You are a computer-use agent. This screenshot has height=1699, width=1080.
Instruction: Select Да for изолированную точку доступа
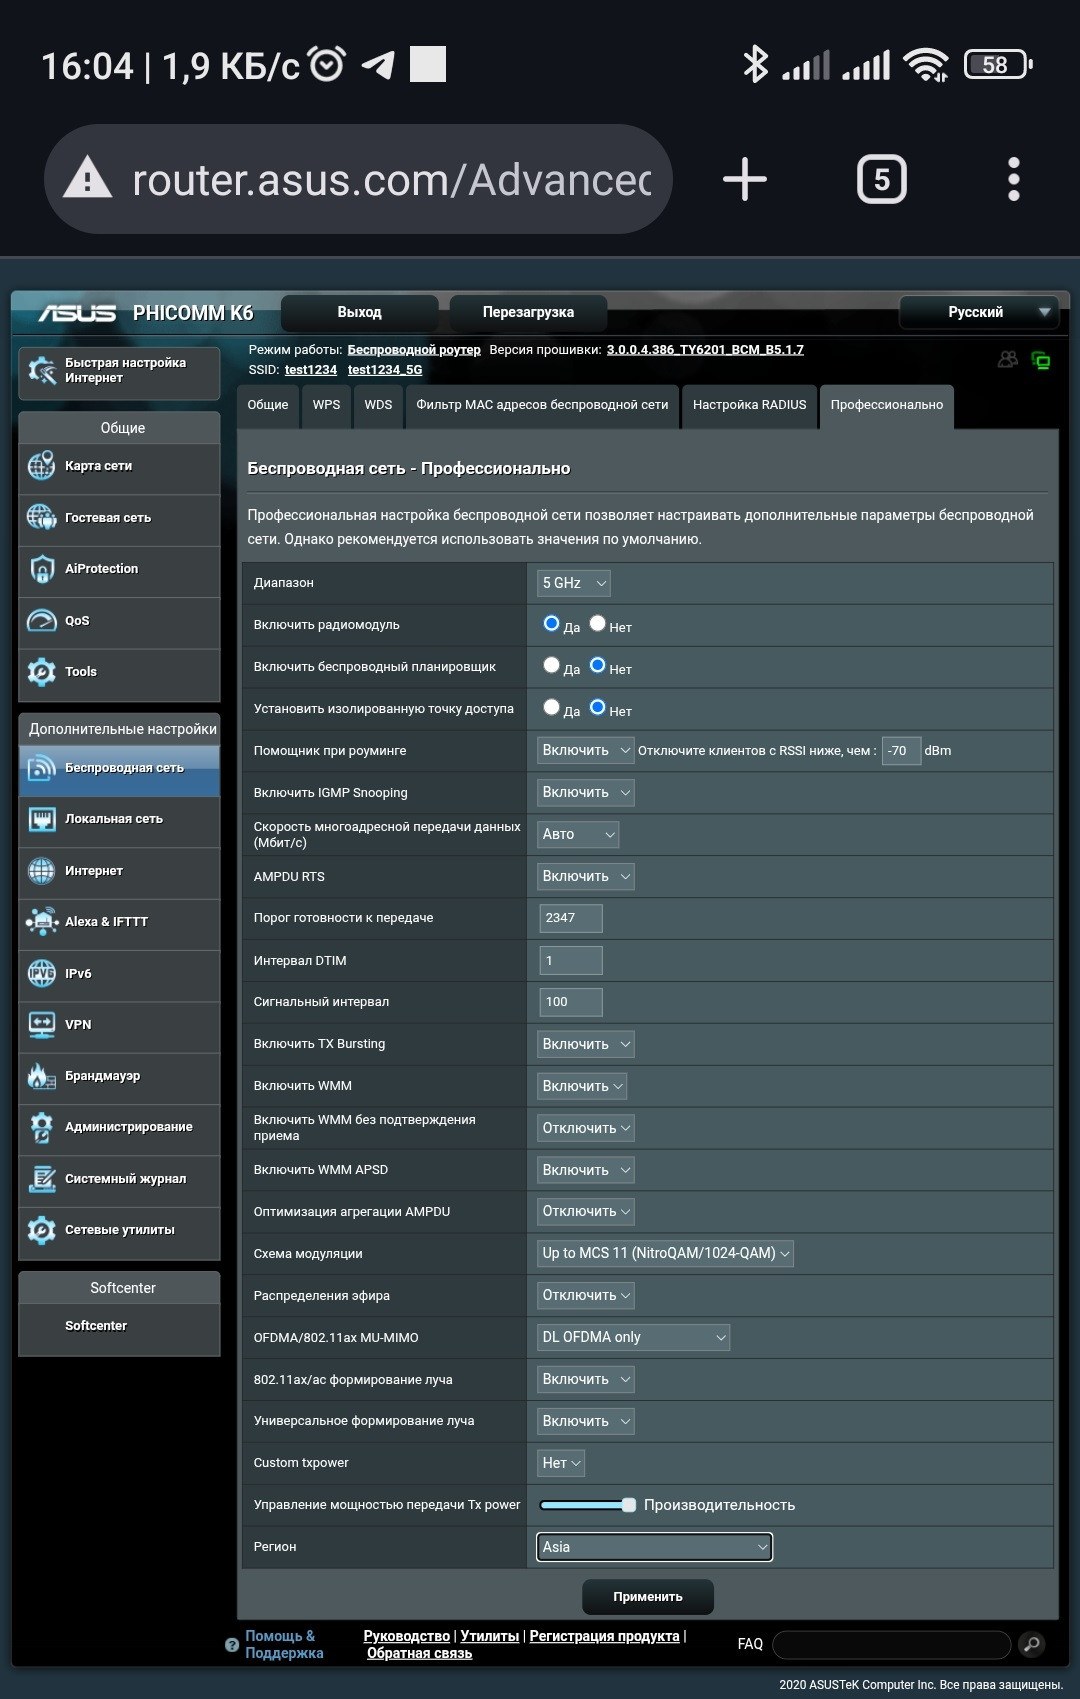pyautogui.click(x=551, y=707)
